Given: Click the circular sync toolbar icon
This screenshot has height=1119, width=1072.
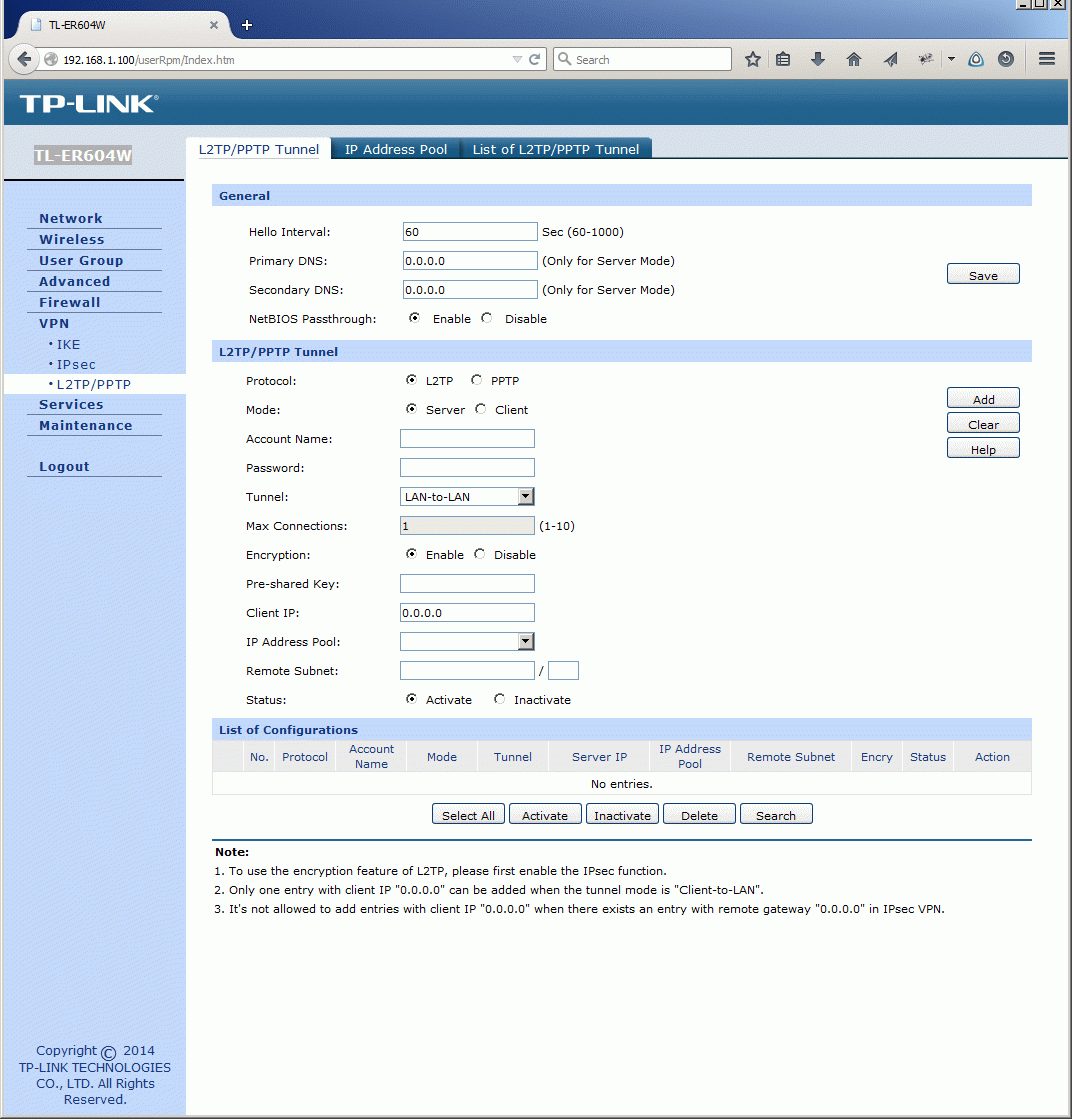Looking at the screenshot, I should [x=1006, y=59].
